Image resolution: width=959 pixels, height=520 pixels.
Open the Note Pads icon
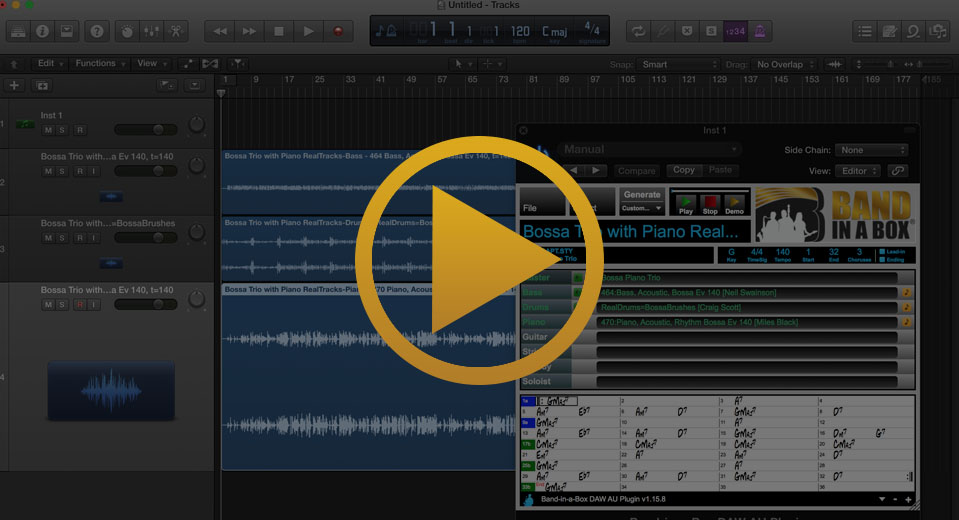(x=889, y=31)
